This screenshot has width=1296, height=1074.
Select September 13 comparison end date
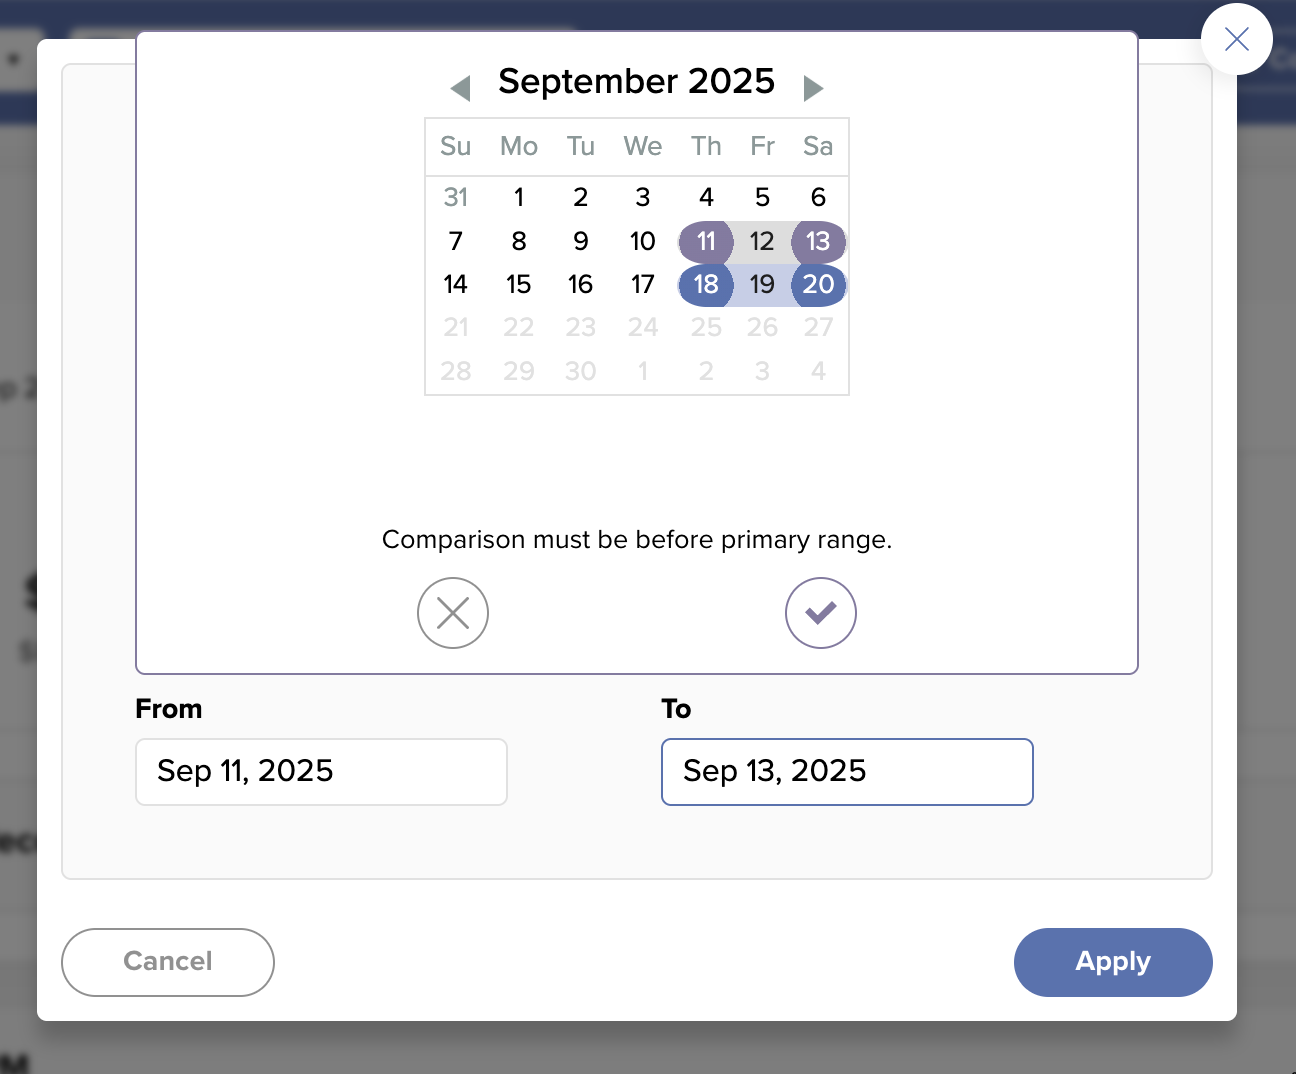point(818,241)
